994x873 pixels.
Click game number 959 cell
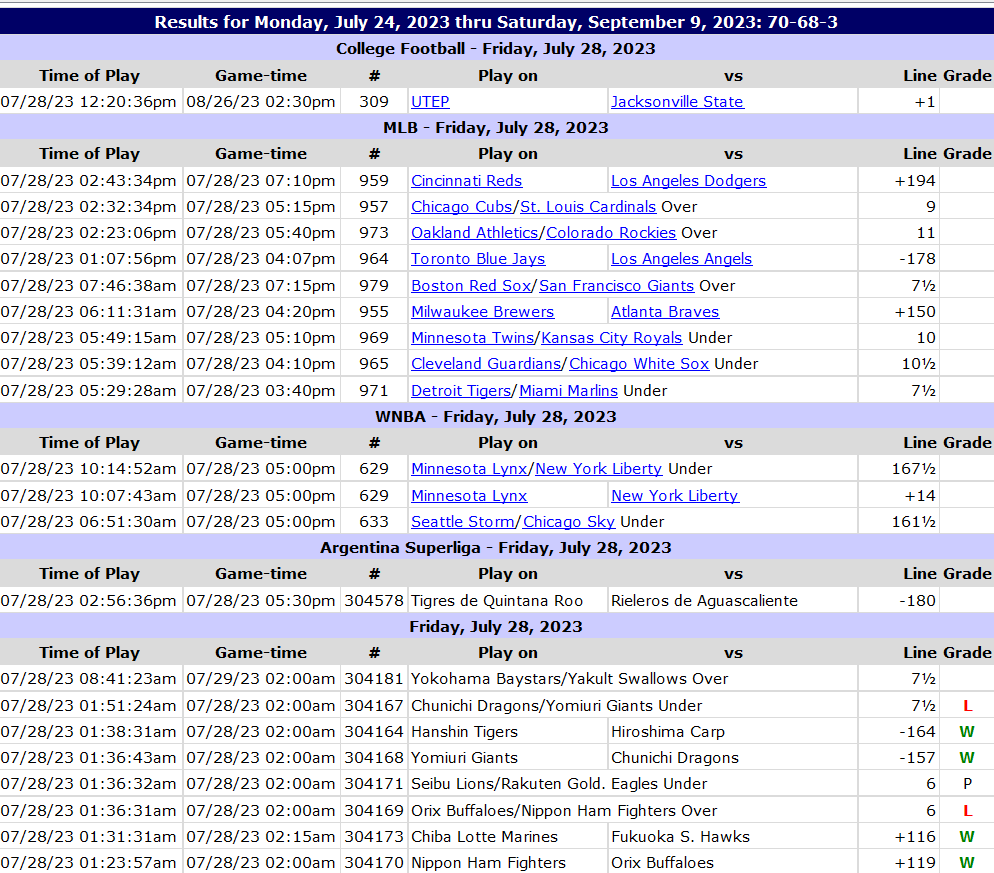tap(374, 181)
